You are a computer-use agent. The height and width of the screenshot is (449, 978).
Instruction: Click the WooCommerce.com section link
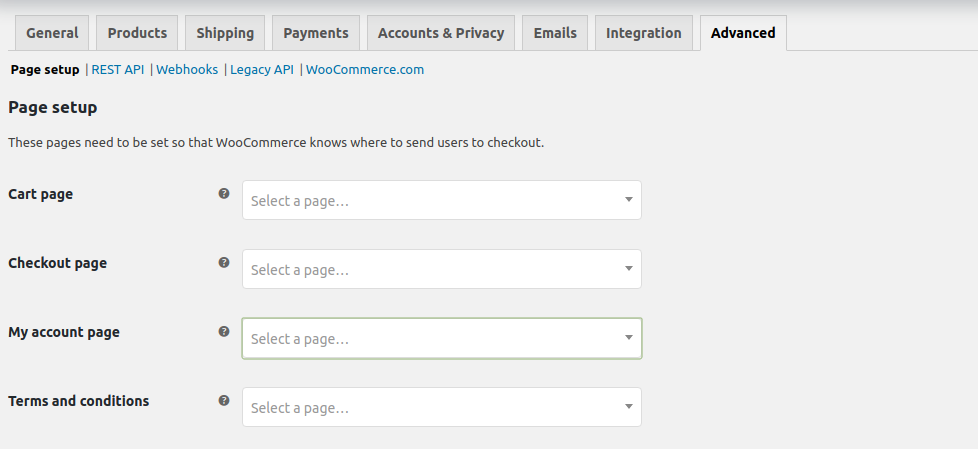coord(365,70)
